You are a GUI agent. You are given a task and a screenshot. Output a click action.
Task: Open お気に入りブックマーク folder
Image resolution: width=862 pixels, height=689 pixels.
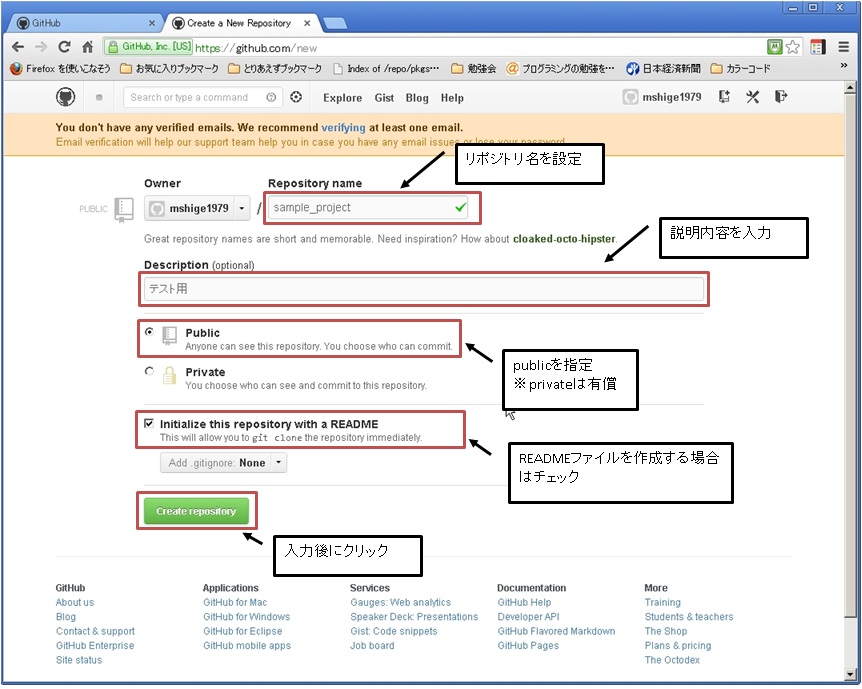pos(169,69)
